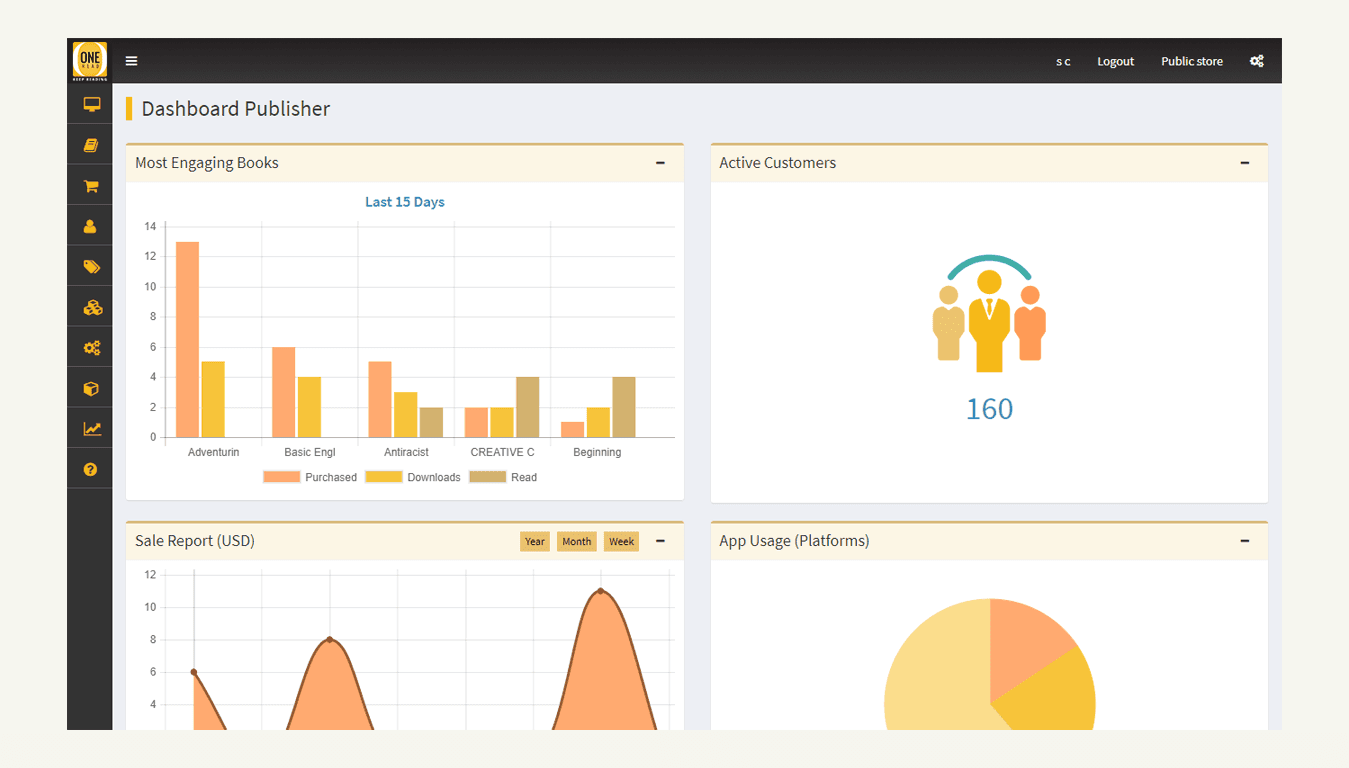Toggle the hamburger menu icon
The image size is (1349, 768).
[131, 61]
